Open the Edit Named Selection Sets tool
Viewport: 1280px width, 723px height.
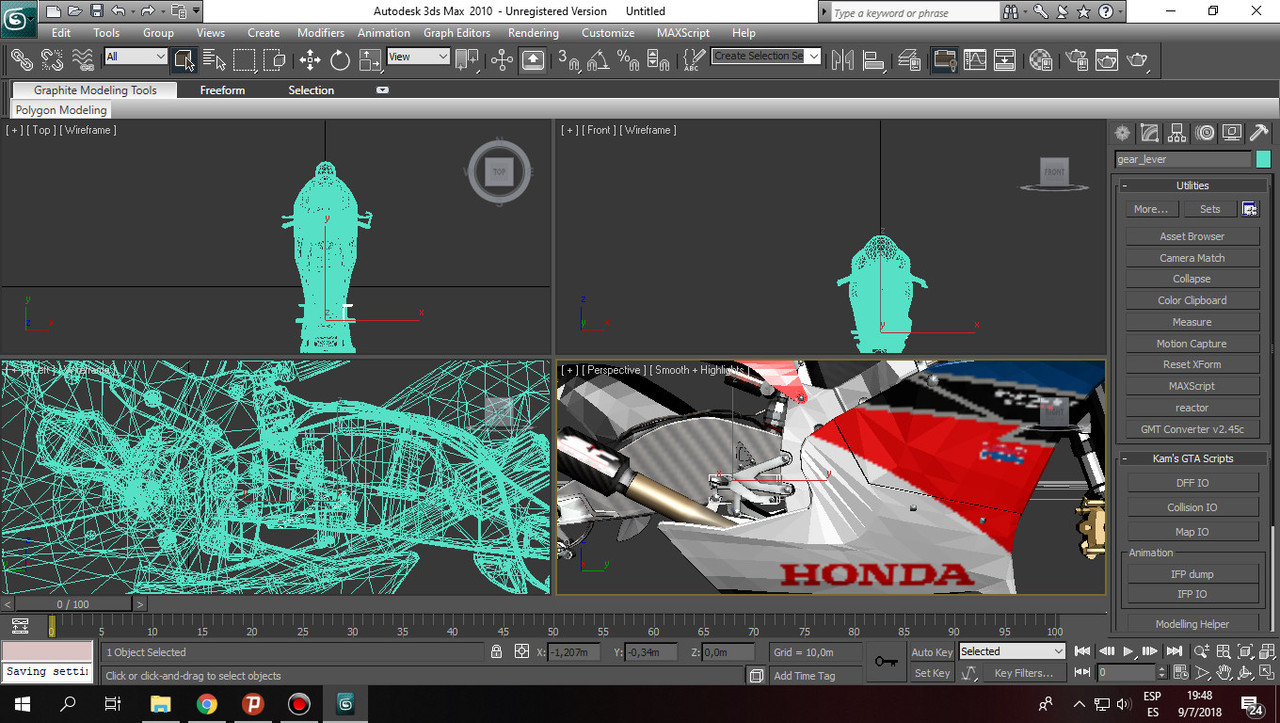(692, 60)
